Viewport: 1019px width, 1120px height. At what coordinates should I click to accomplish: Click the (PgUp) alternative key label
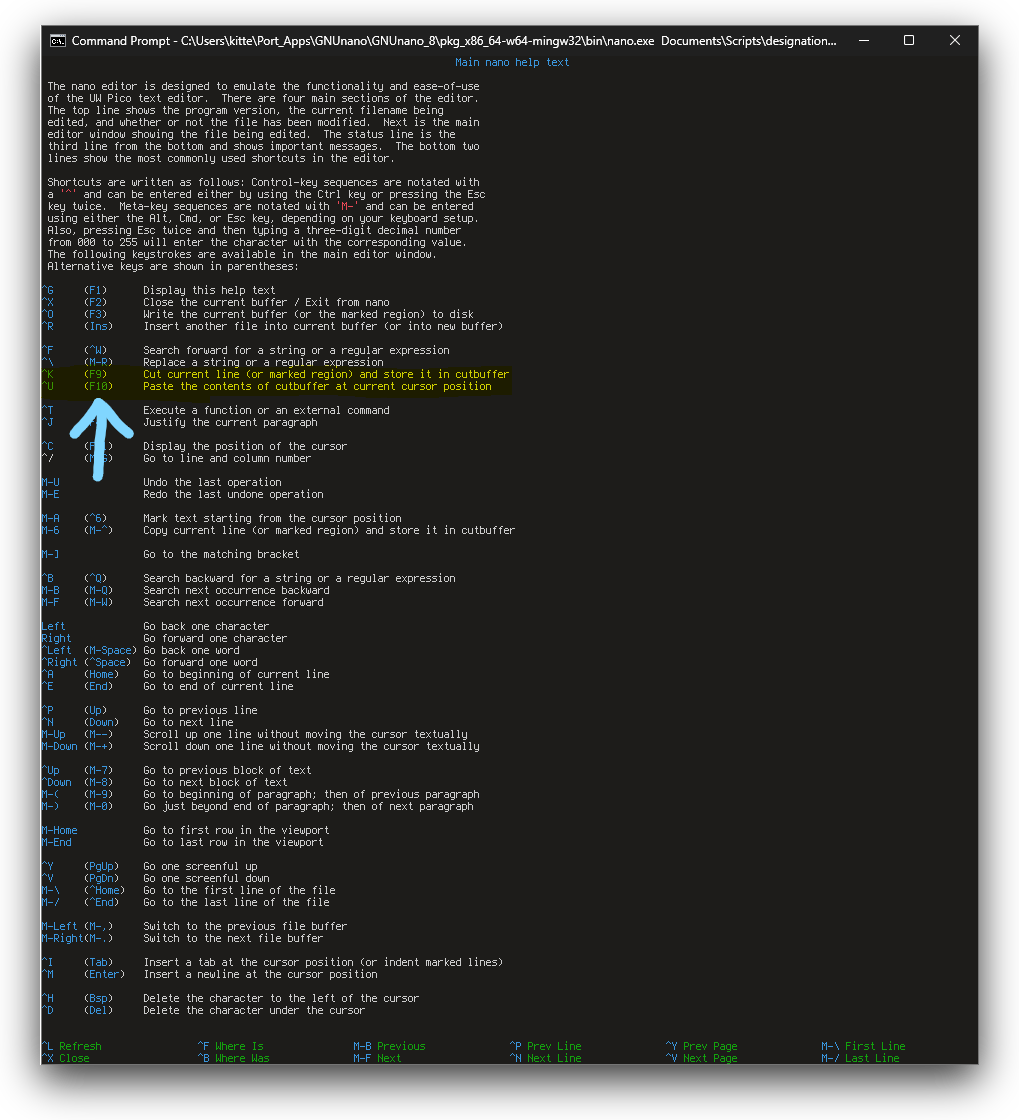coord(101,866)
